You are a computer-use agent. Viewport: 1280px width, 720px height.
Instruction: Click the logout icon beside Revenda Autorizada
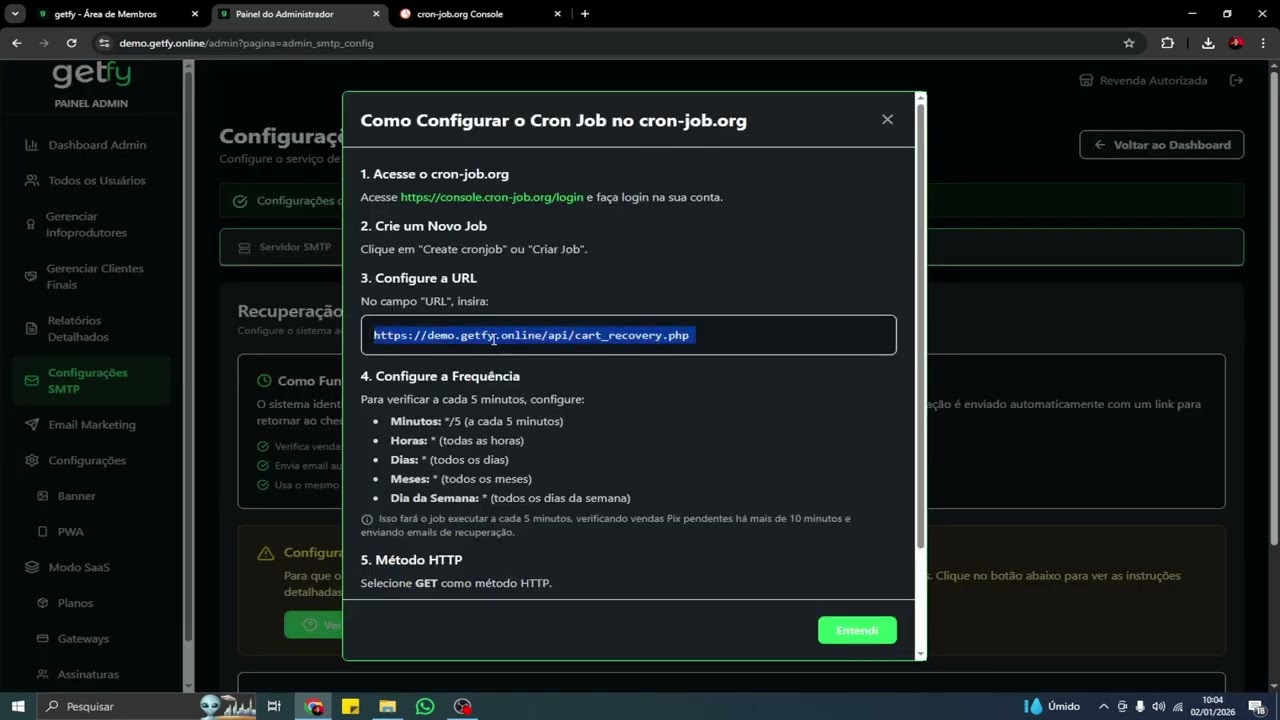(1237, 80)
